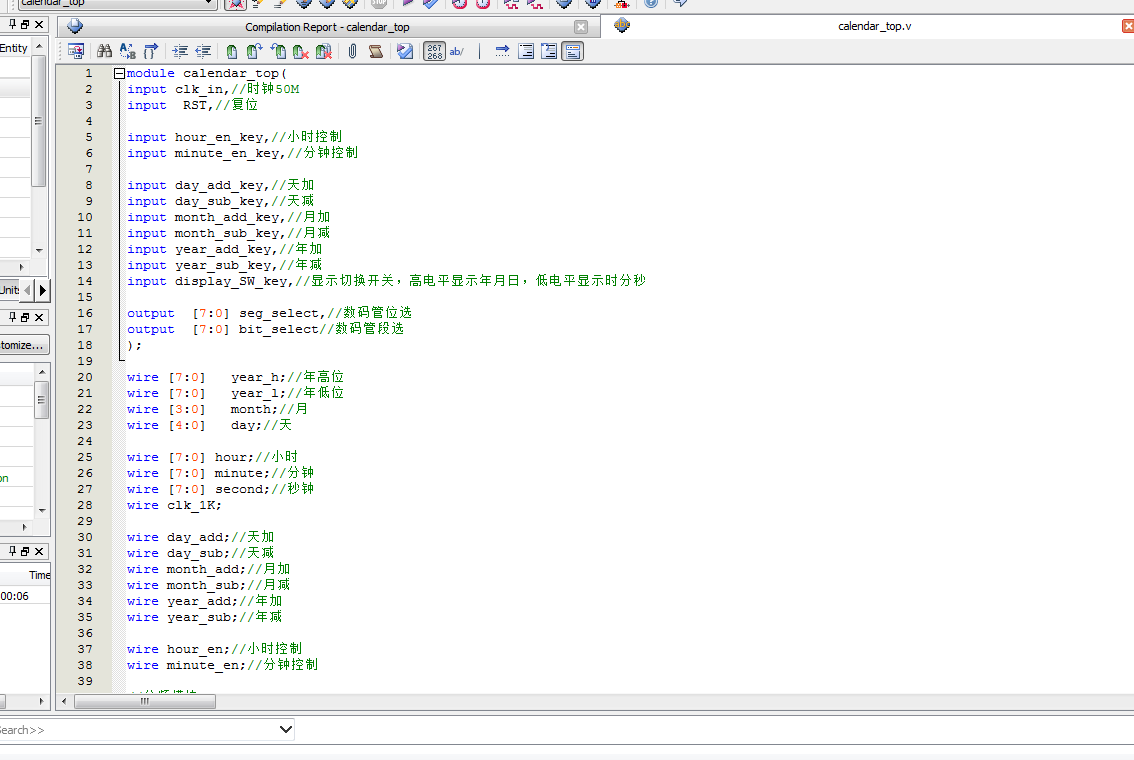Click on 'output [7:0] seg_select' line

269,312
